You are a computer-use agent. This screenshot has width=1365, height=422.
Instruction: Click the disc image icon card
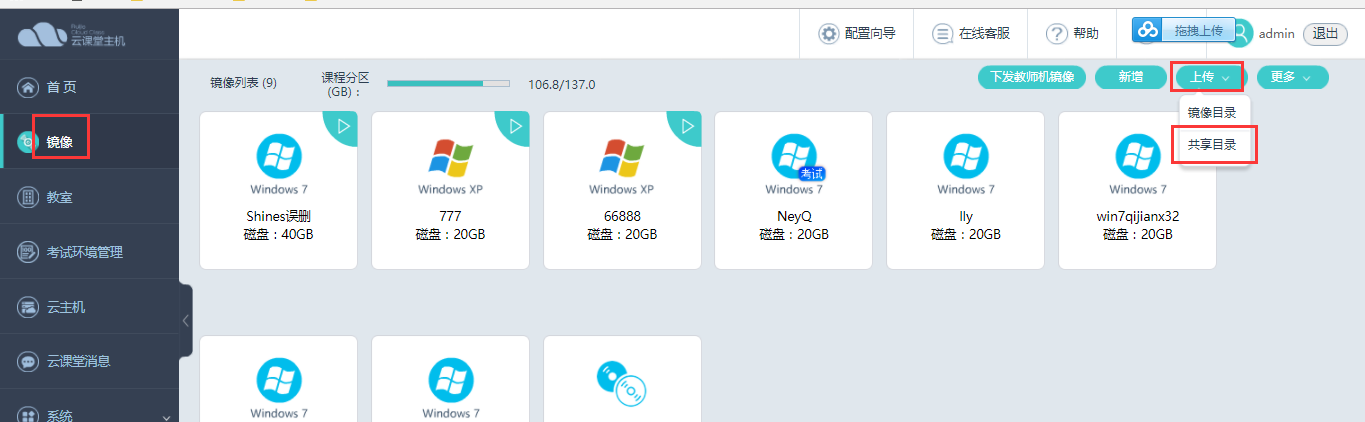tap(622, 379)
